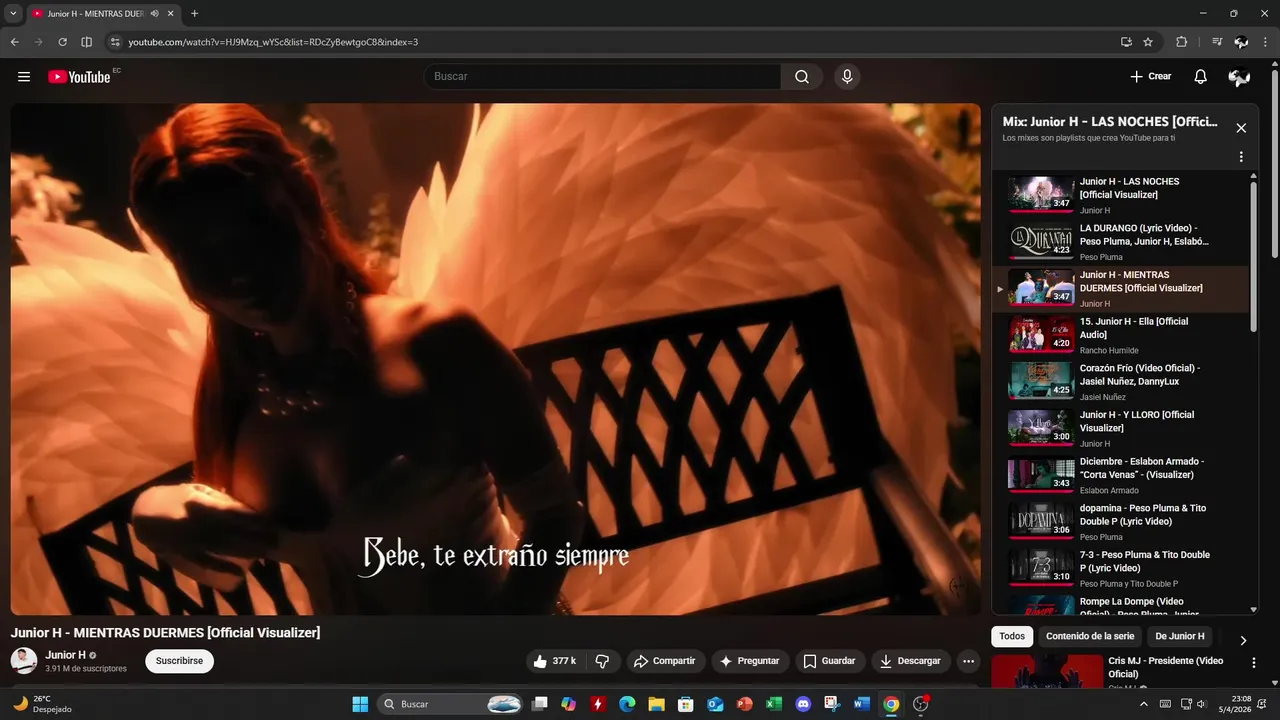Viewport: 1280px width, 720px height.
Task: Play Junior H - Y LLORO from playlist
Action: pos(1121,428)
